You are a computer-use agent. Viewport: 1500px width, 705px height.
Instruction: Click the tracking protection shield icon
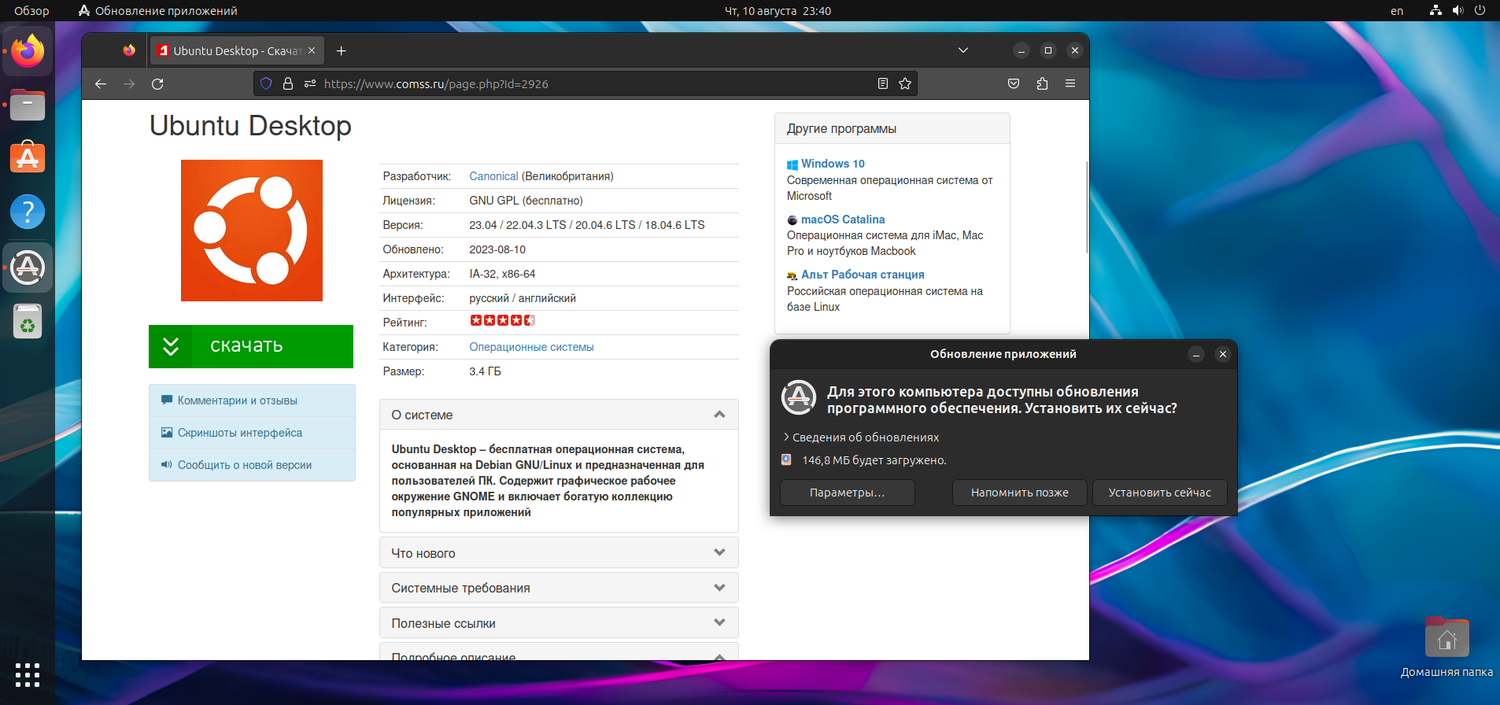[x=266, y=84]
